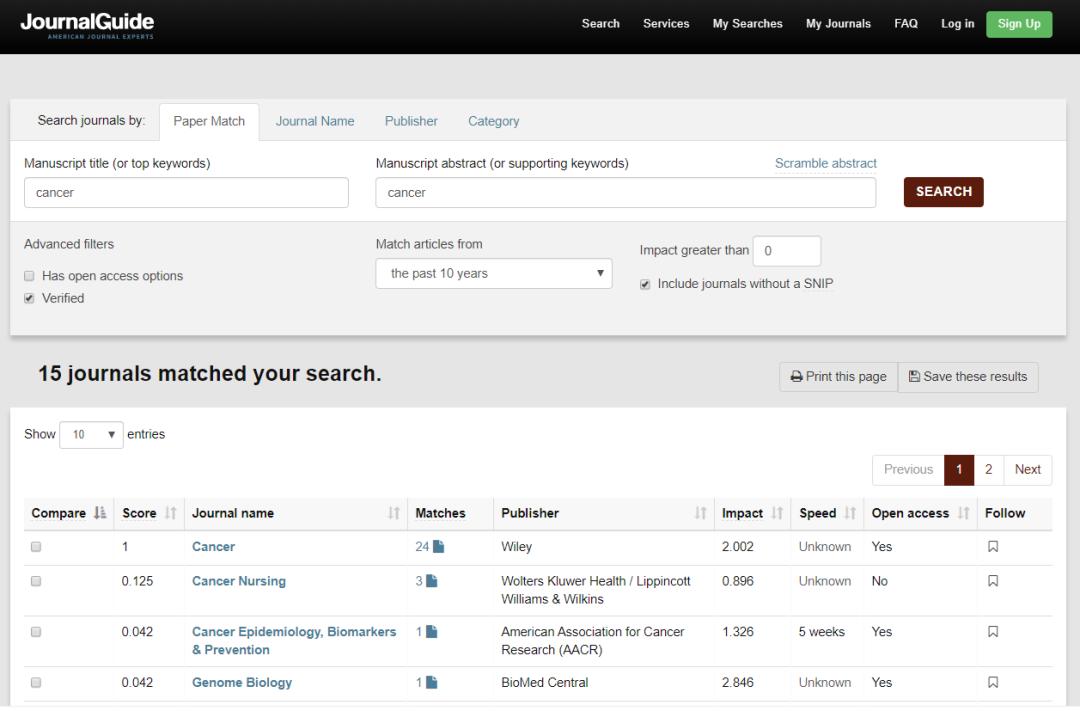1080x711 pixels.
Task: Tick compare checkbox for Cancer Nursing
Action: click(x=36, y=581)
